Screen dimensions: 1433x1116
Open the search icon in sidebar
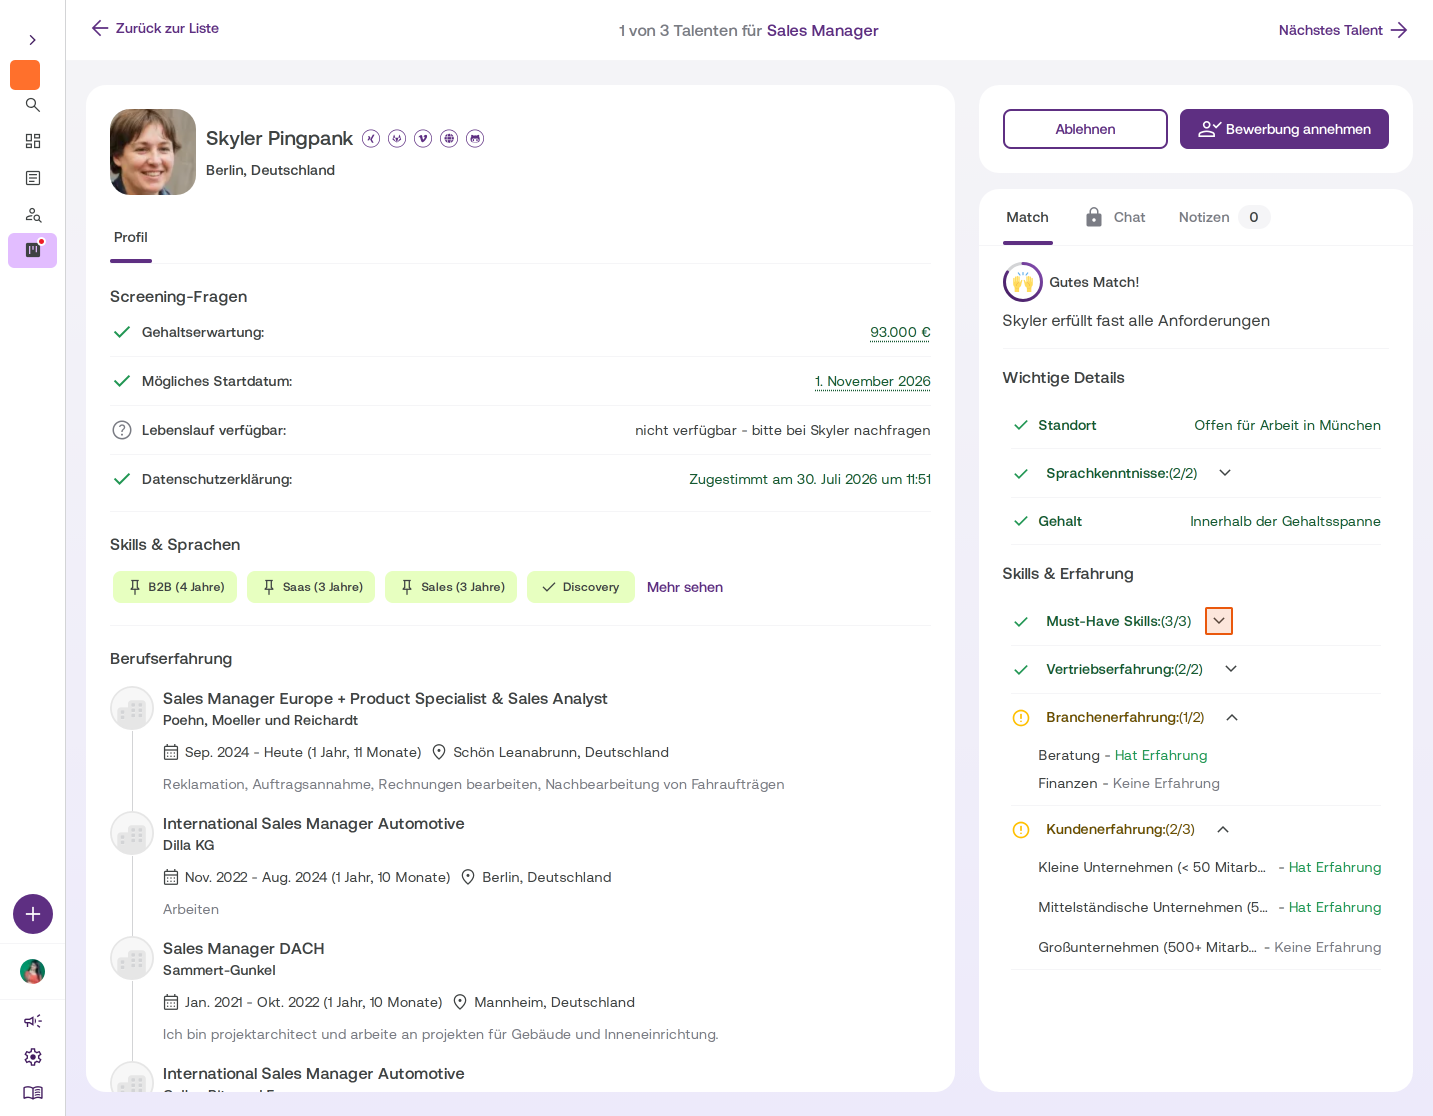(x=33, y=105)
